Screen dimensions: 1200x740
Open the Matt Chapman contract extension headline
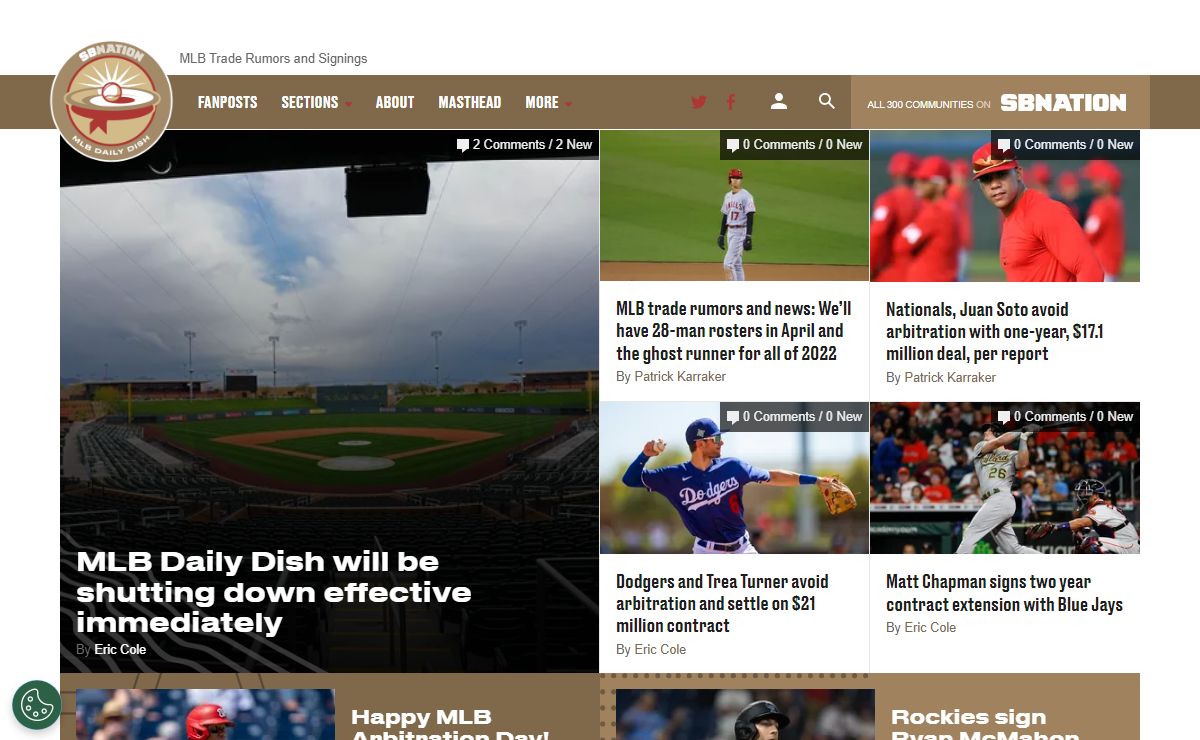point(1004,592)
